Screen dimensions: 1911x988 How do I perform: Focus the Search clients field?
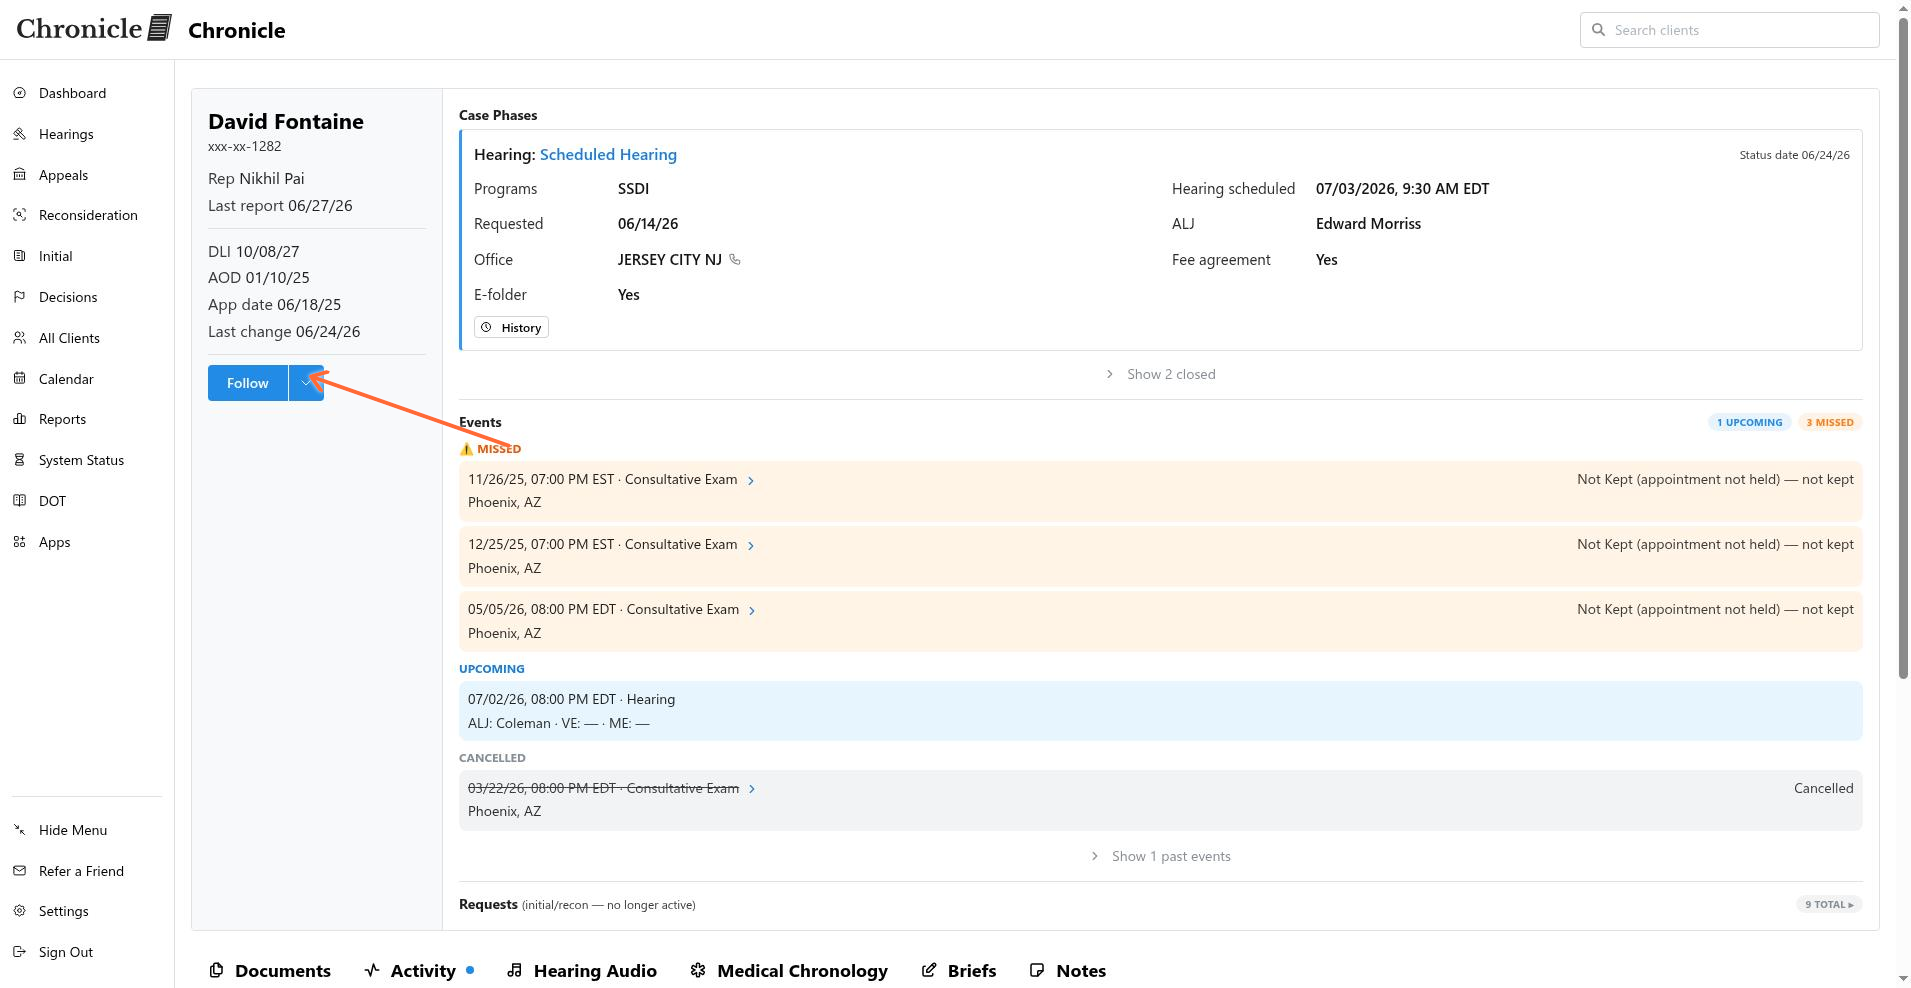point(1730,30)
